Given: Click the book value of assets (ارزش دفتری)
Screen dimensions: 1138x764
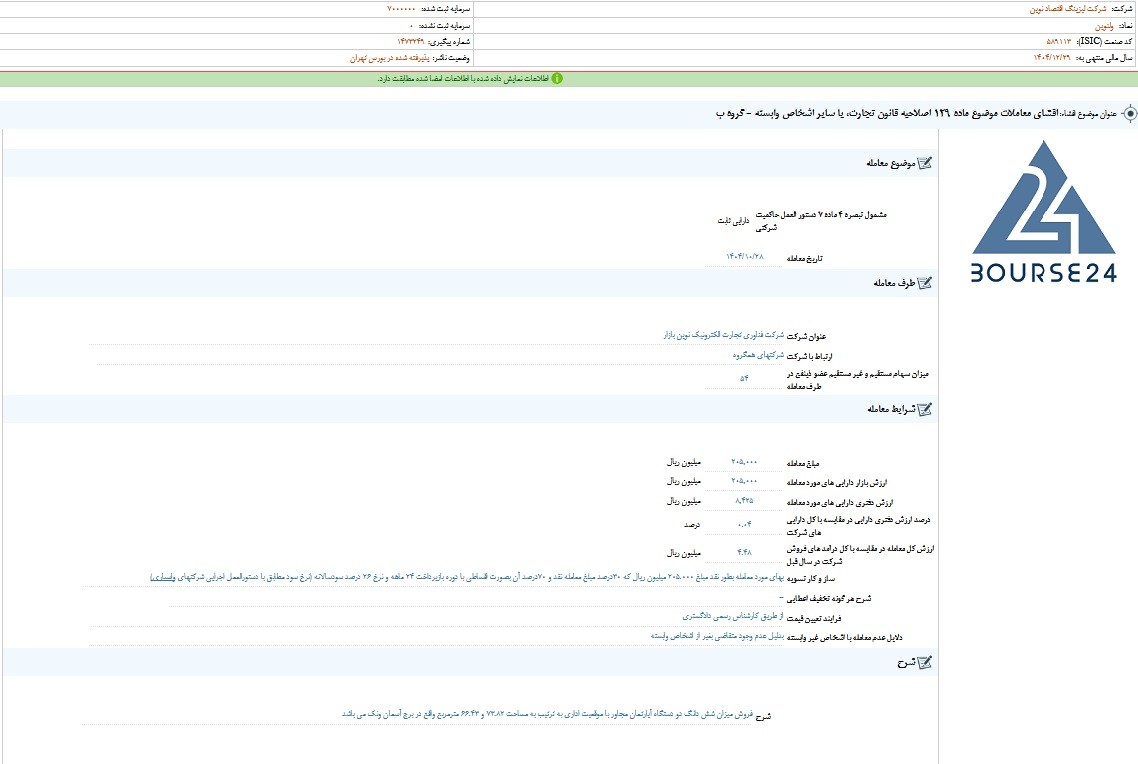Looking at the screenshot, I should pyautogui.click(x=744, y=501).
